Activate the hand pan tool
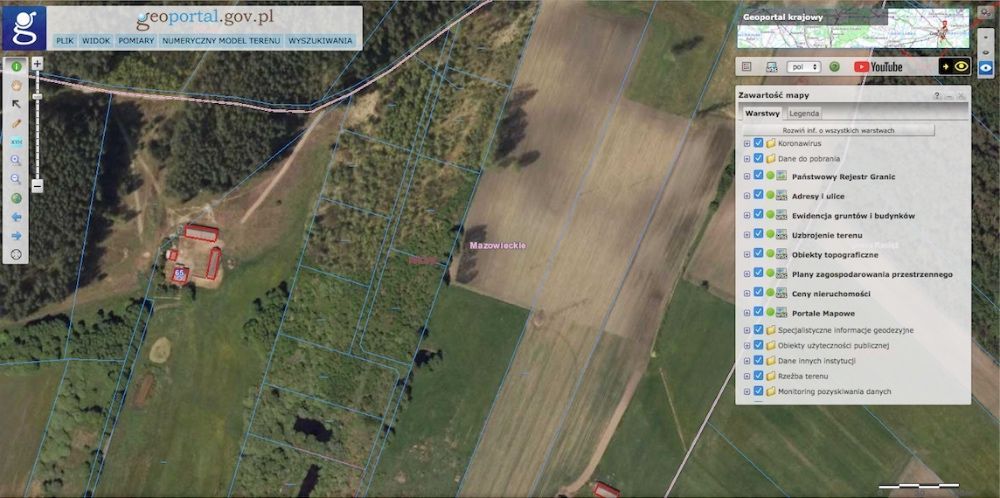The height and width of the screenshot is (498, 1000). 17,85
